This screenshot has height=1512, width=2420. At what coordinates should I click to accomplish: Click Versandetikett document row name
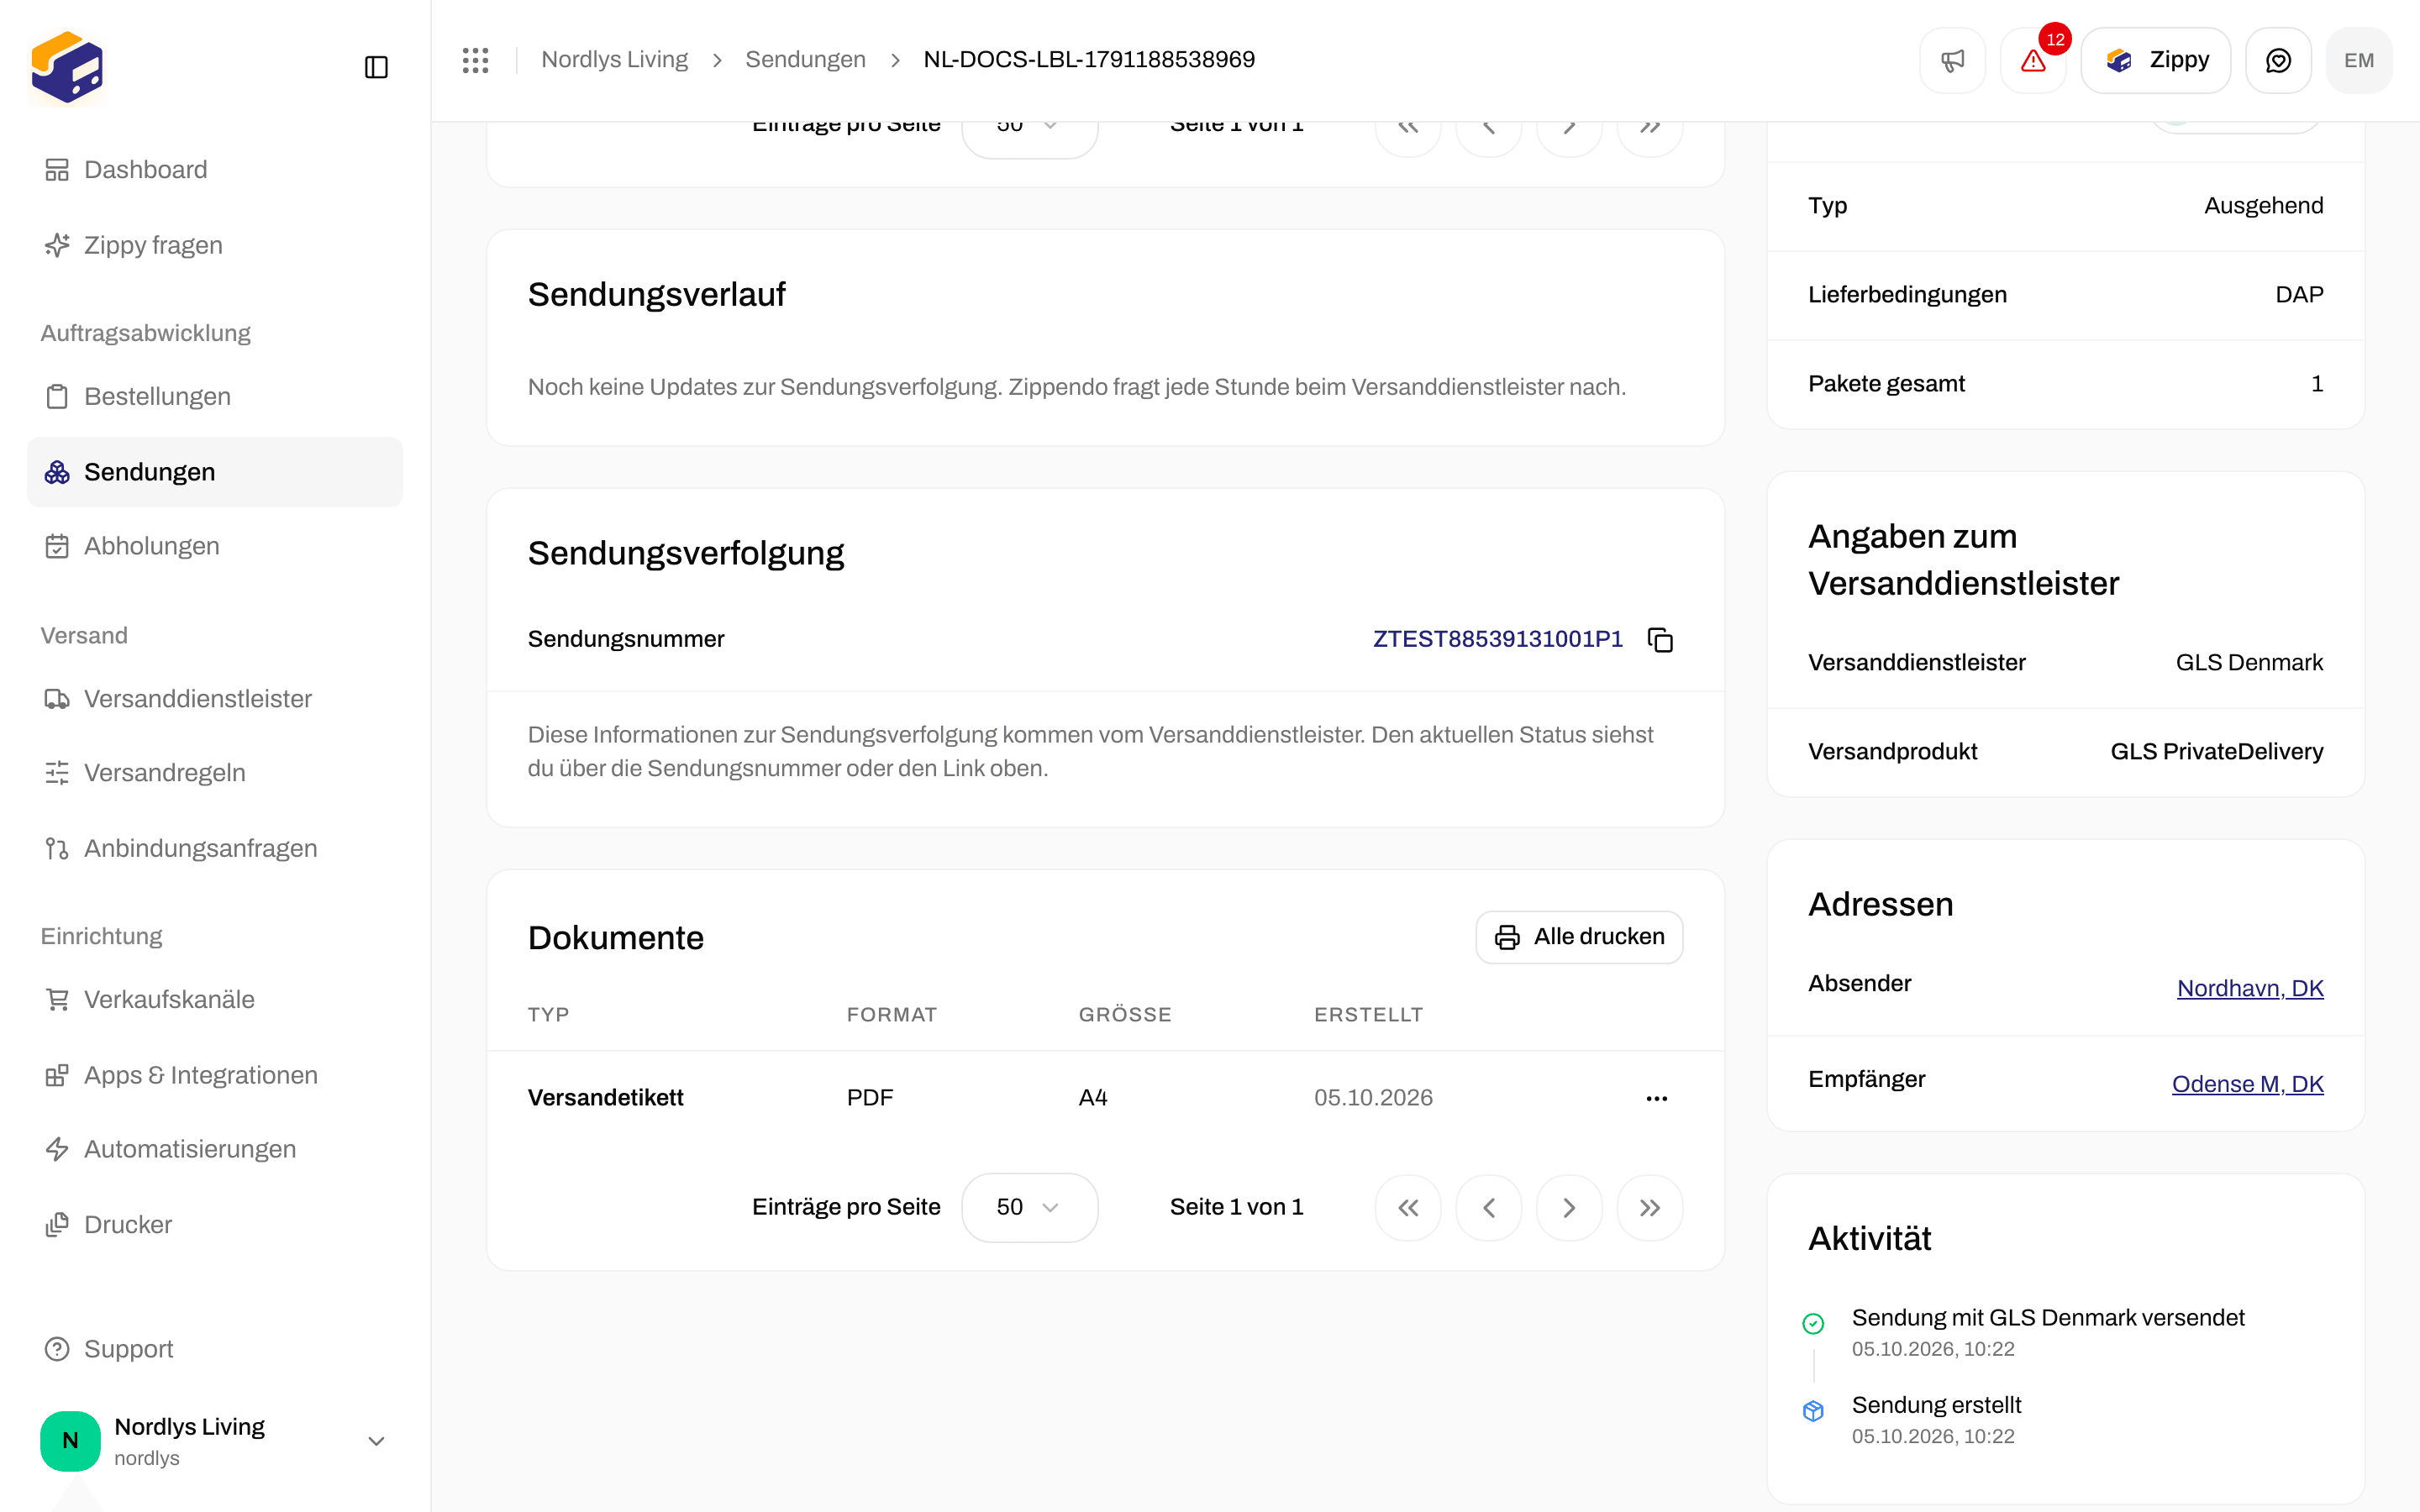(x=605, y=1098)
